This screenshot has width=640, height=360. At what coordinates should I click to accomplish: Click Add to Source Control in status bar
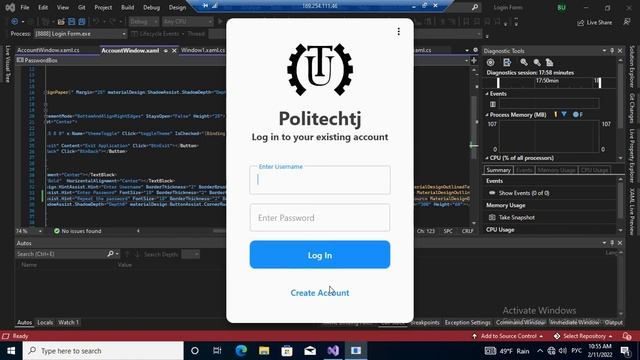tap(507, 336)
